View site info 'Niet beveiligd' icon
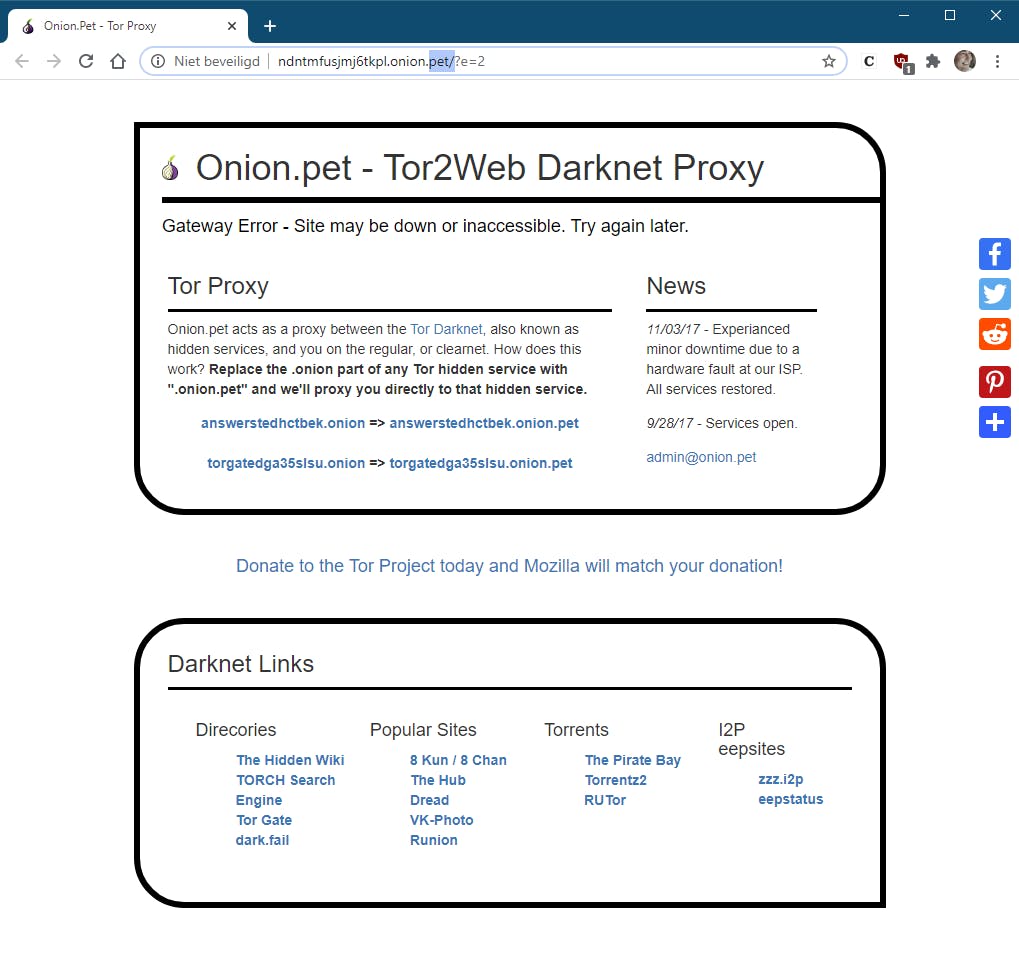This screenshot has width=1019, height=968. click(x=158, y=61)
